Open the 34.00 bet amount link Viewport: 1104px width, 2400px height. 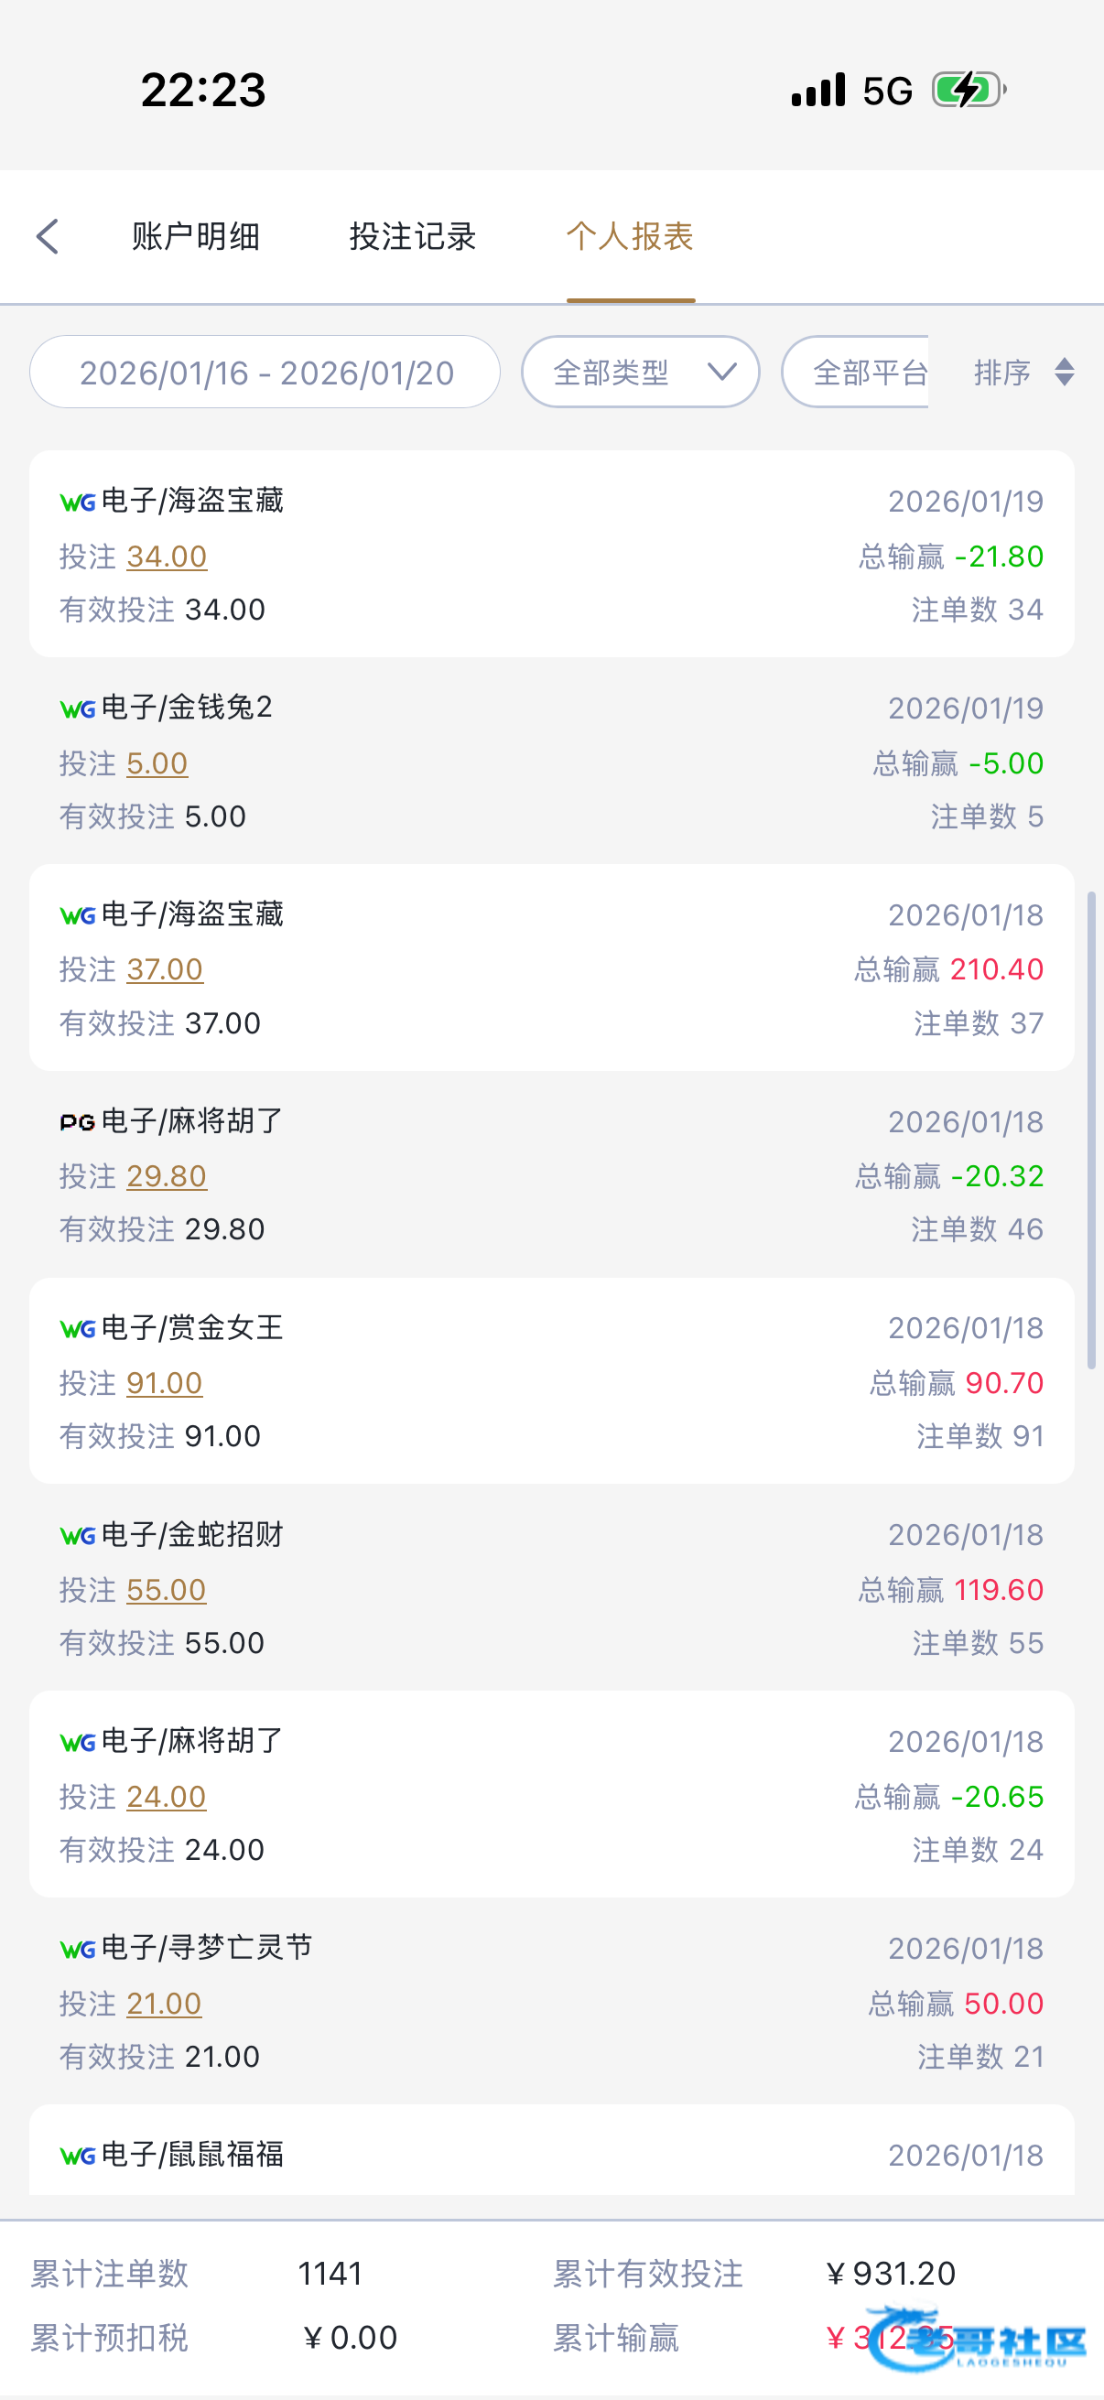click(x=167, y=556)
